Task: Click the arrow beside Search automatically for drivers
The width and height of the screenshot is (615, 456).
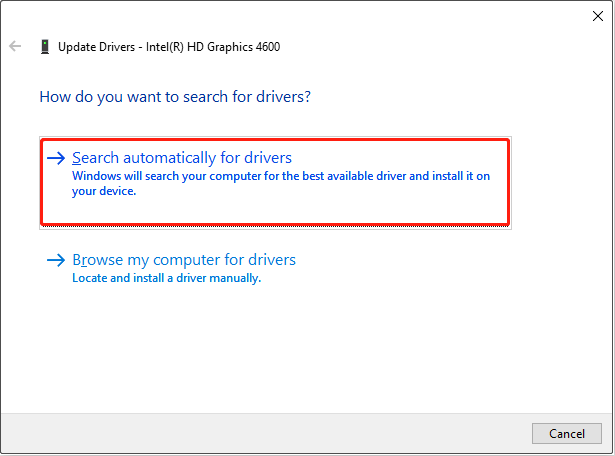Action: [56, 158]
